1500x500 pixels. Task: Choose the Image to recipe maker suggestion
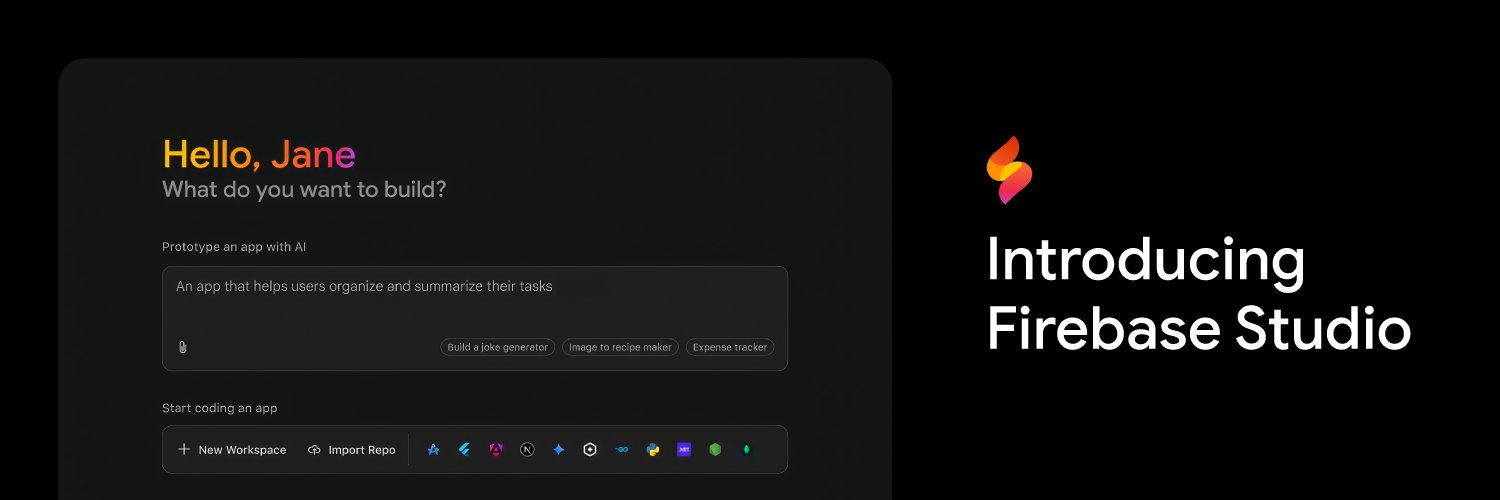[620, 347]
